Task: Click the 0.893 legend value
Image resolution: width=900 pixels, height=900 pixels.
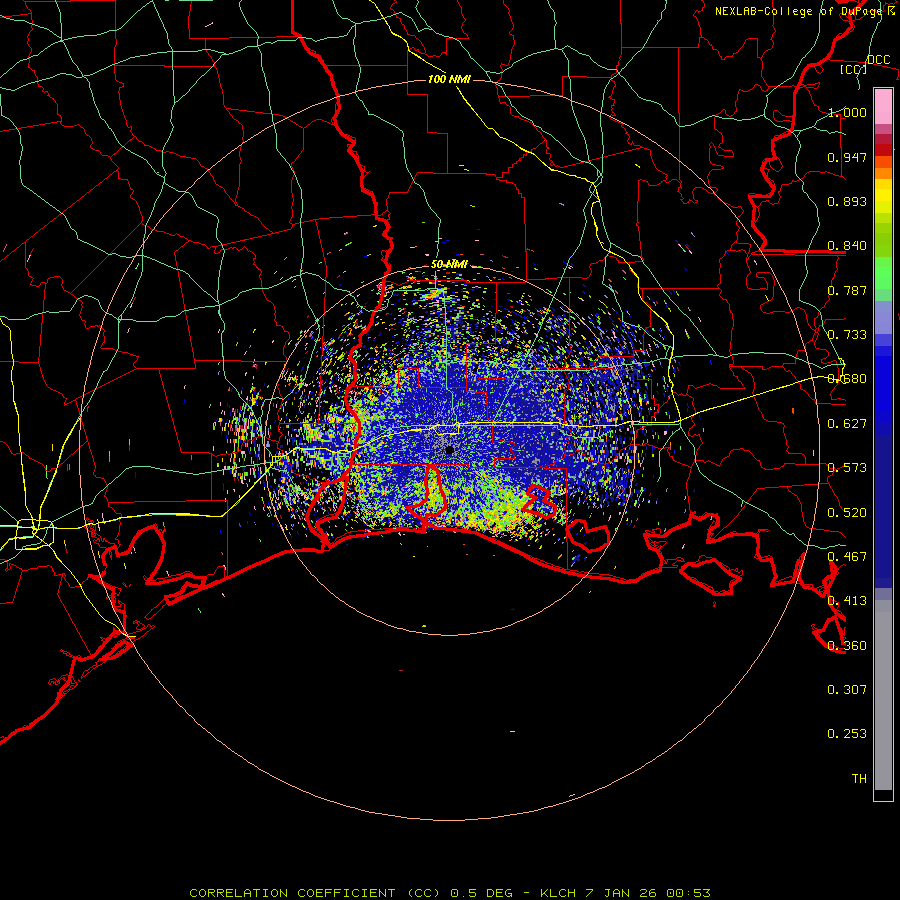Action: 847,201
